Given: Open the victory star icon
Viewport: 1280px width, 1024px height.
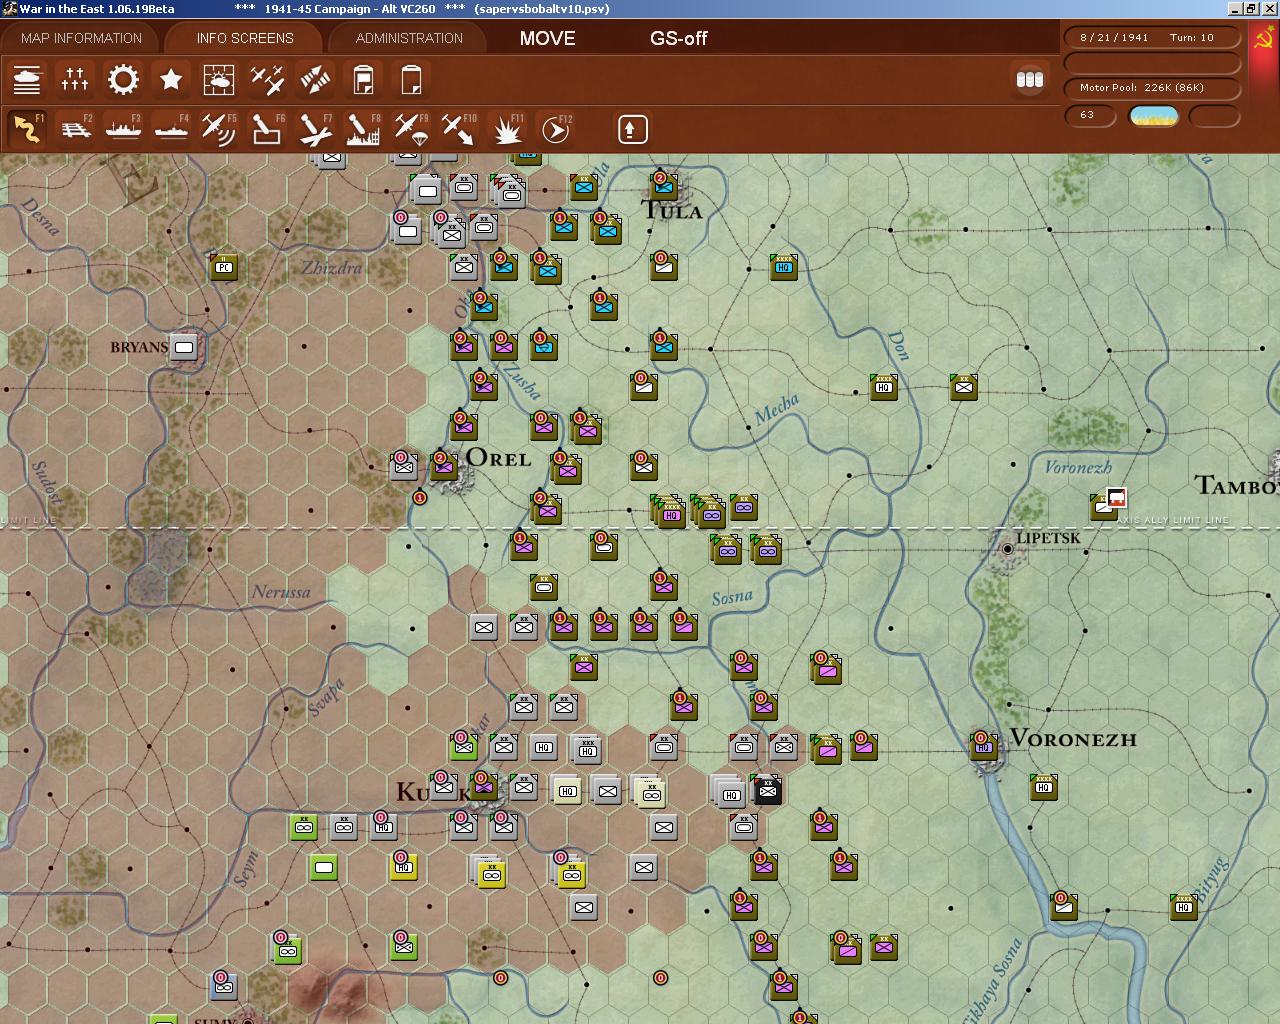Looking at the screenshot, I should pos(171,79).
